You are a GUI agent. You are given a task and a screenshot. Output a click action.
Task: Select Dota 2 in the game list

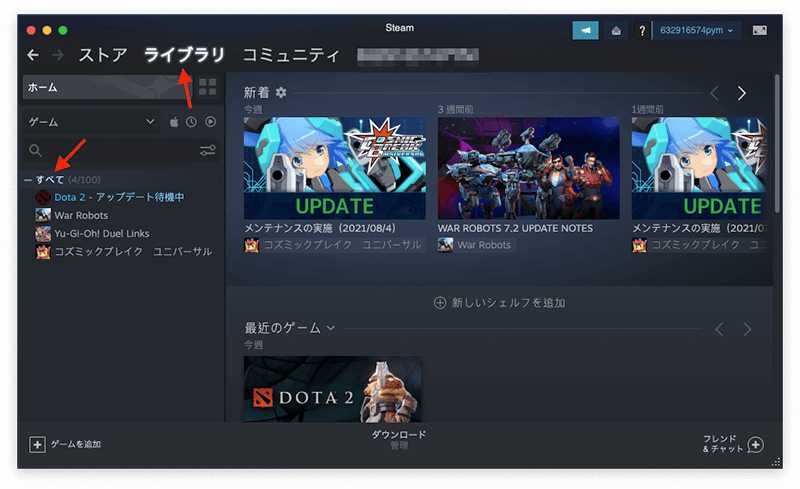(x=119, y=197)
